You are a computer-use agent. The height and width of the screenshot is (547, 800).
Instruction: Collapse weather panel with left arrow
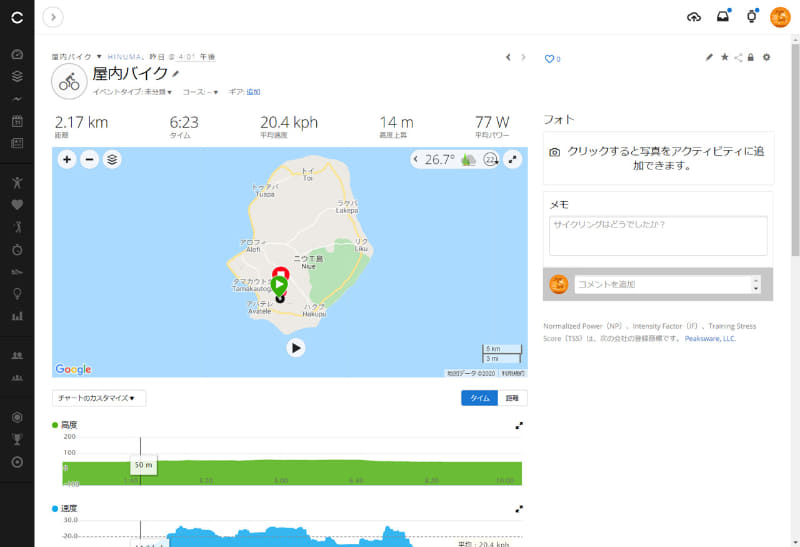pyautogui.click(x=416, y=159)
